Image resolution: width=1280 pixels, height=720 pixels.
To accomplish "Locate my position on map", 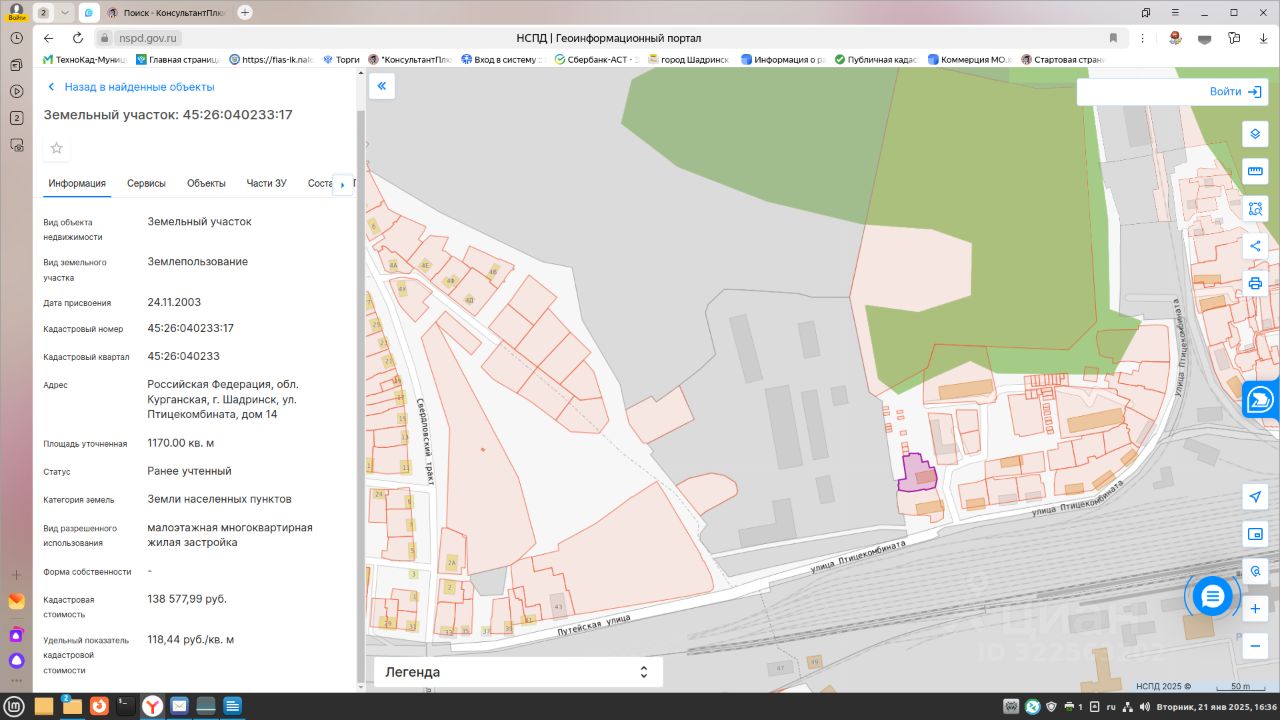I will click(x=1255, y=497).
